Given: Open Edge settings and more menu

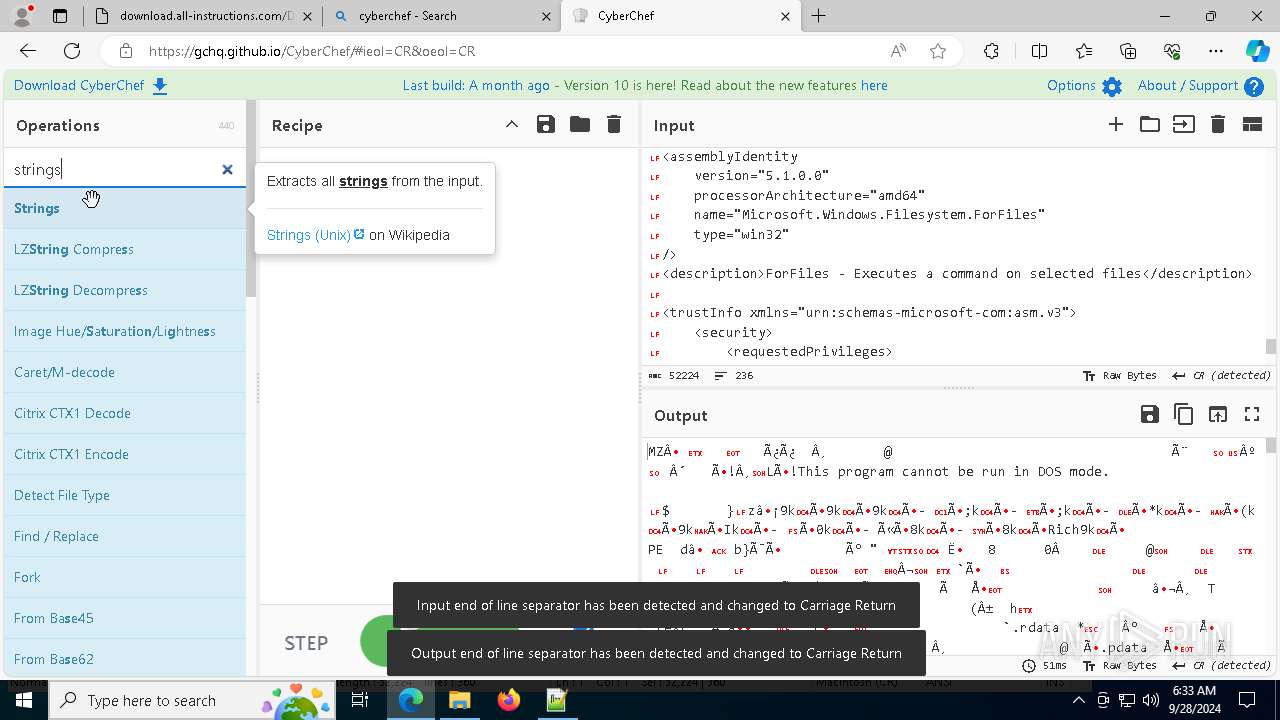Looking at the screenshot, I should click(1216, 51).
